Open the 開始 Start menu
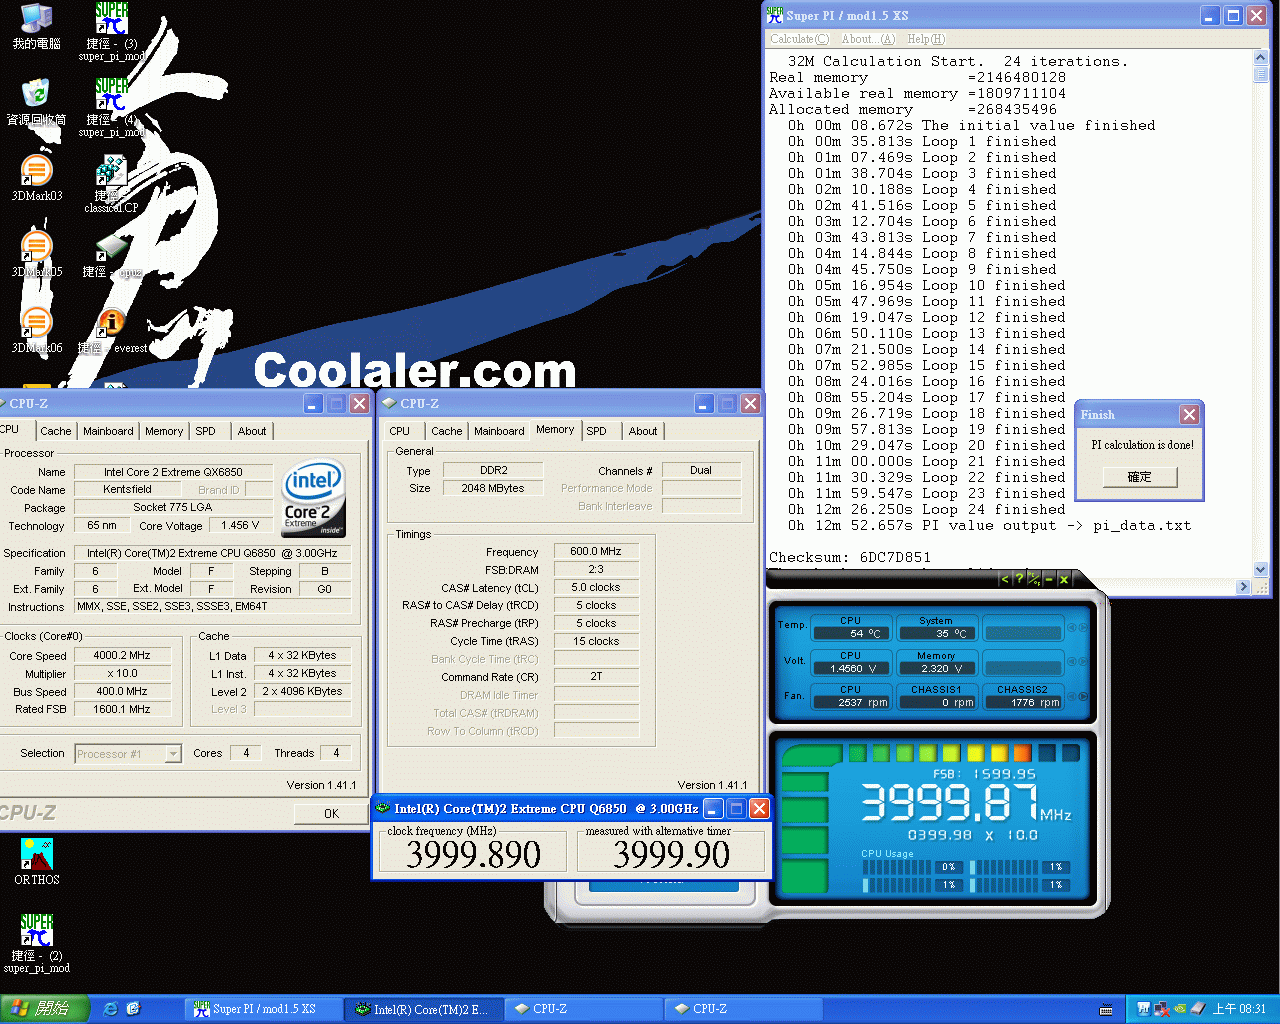Image resolution: width=1280 pixels, height=1024 pixels. (x=45, y=1009)
